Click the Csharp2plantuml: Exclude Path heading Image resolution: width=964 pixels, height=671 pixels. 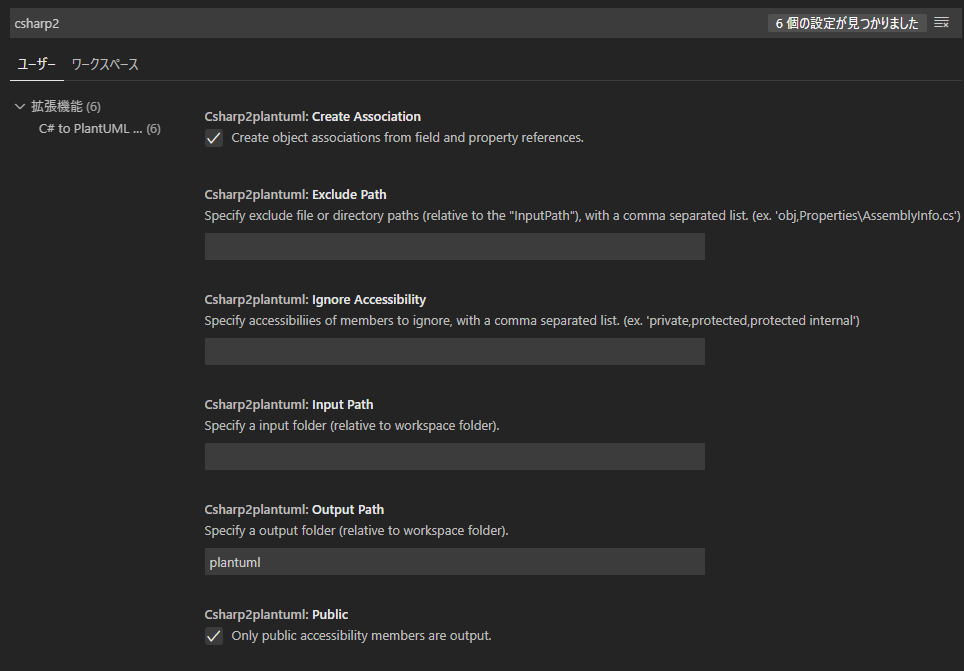tap(295, 194)
